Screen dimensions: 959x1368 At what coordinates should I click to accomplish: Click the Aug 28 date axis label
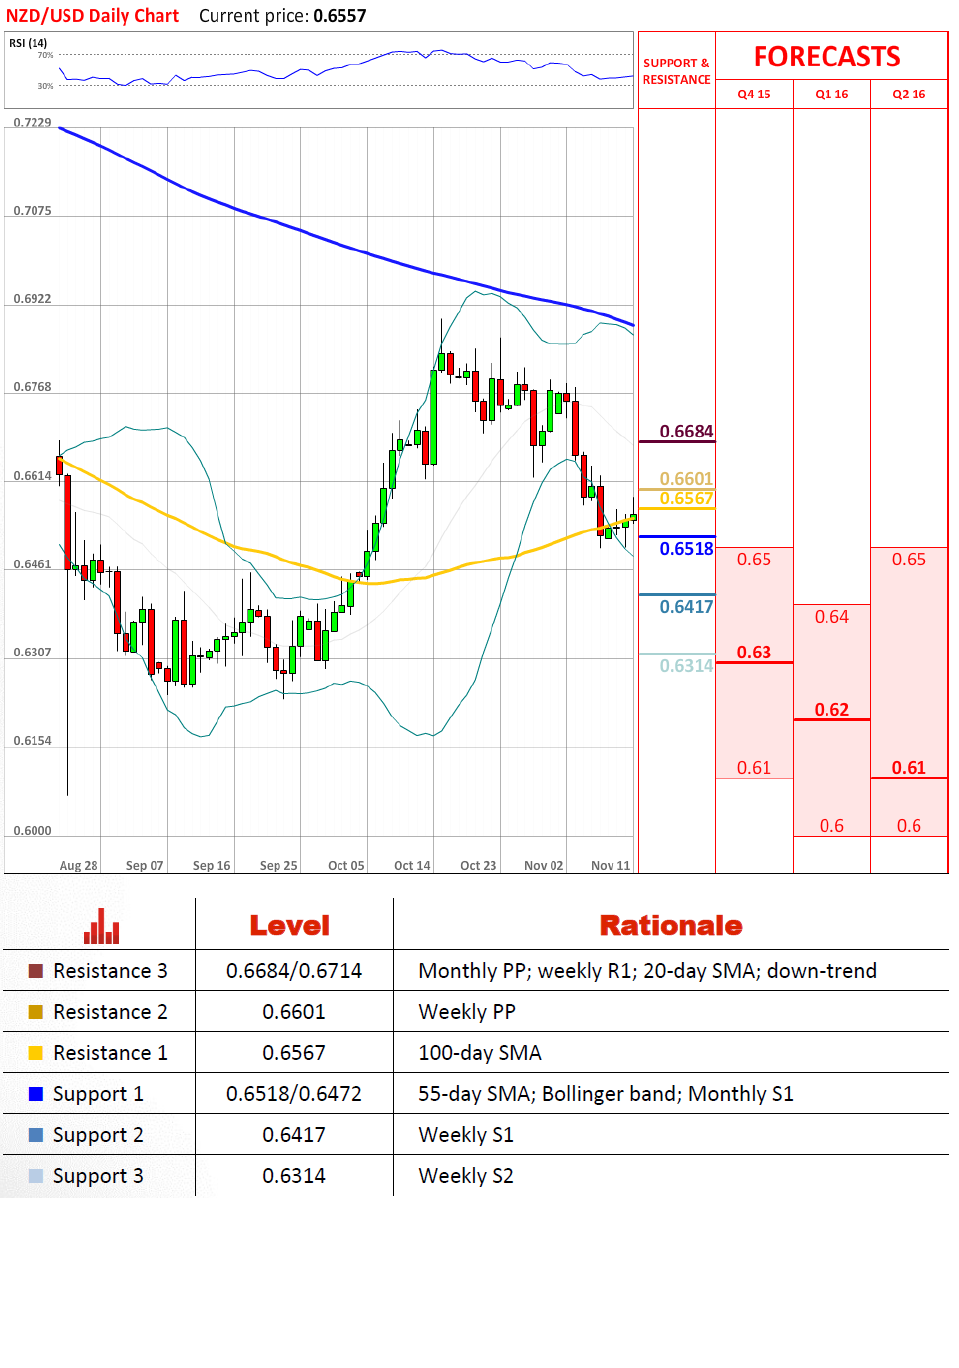pyautogui.click(x=78, y=866)
